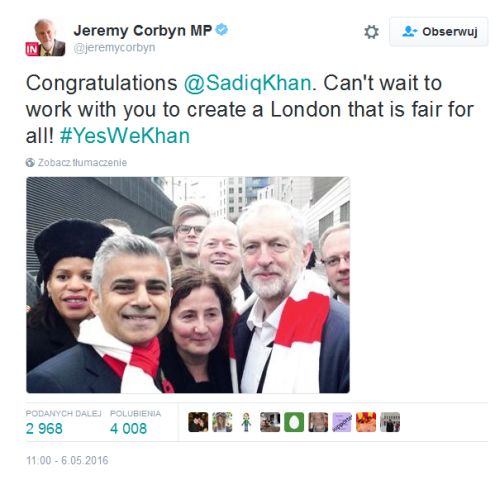Open the @jeremycorbyn handle link

114,48
